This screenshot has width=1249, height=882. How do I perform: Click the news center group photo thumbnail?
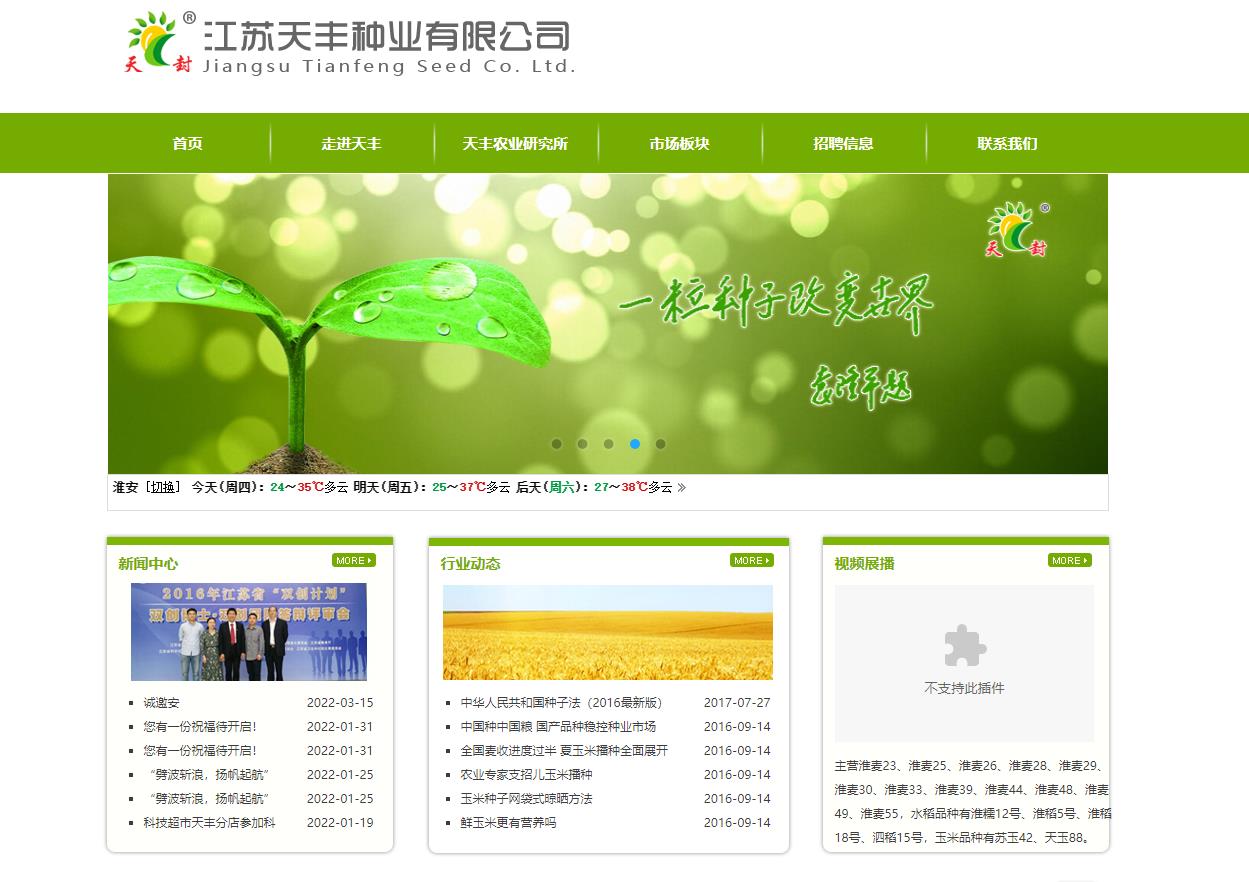click(x=249, y=632)
